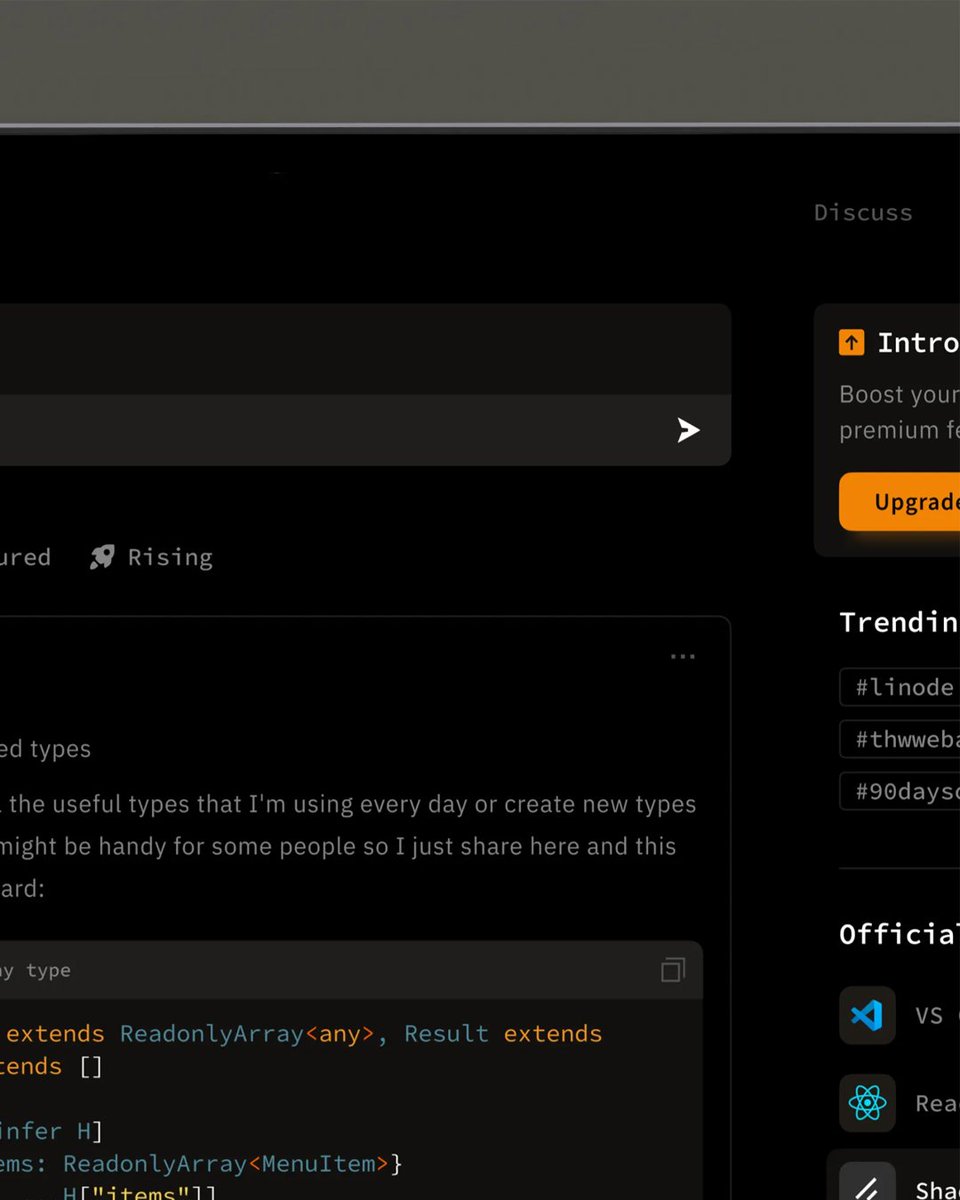Focus the message input field
960x1200 pixels.
point(365,430)
